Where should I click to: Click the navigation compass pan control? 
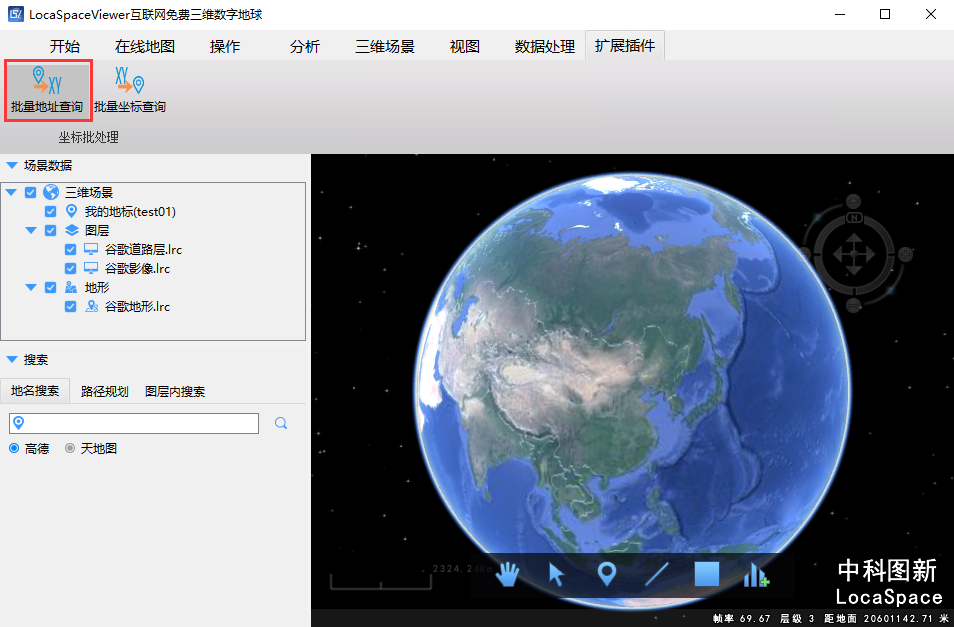[853, 252]
